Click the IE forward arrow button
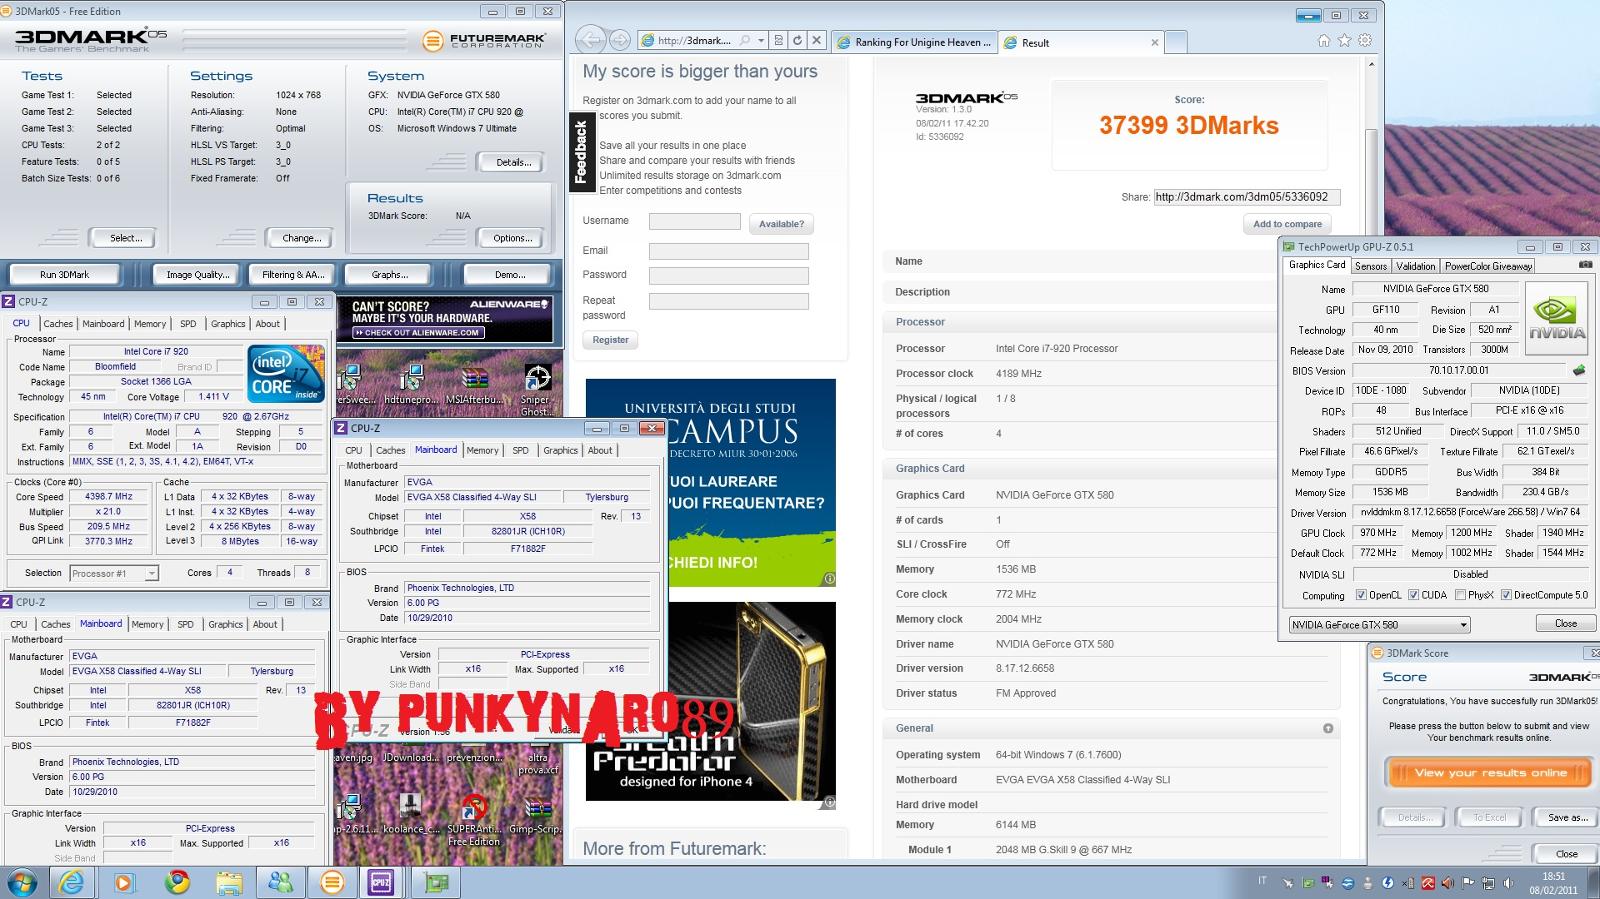1600x899 pixels. [620, 40]
